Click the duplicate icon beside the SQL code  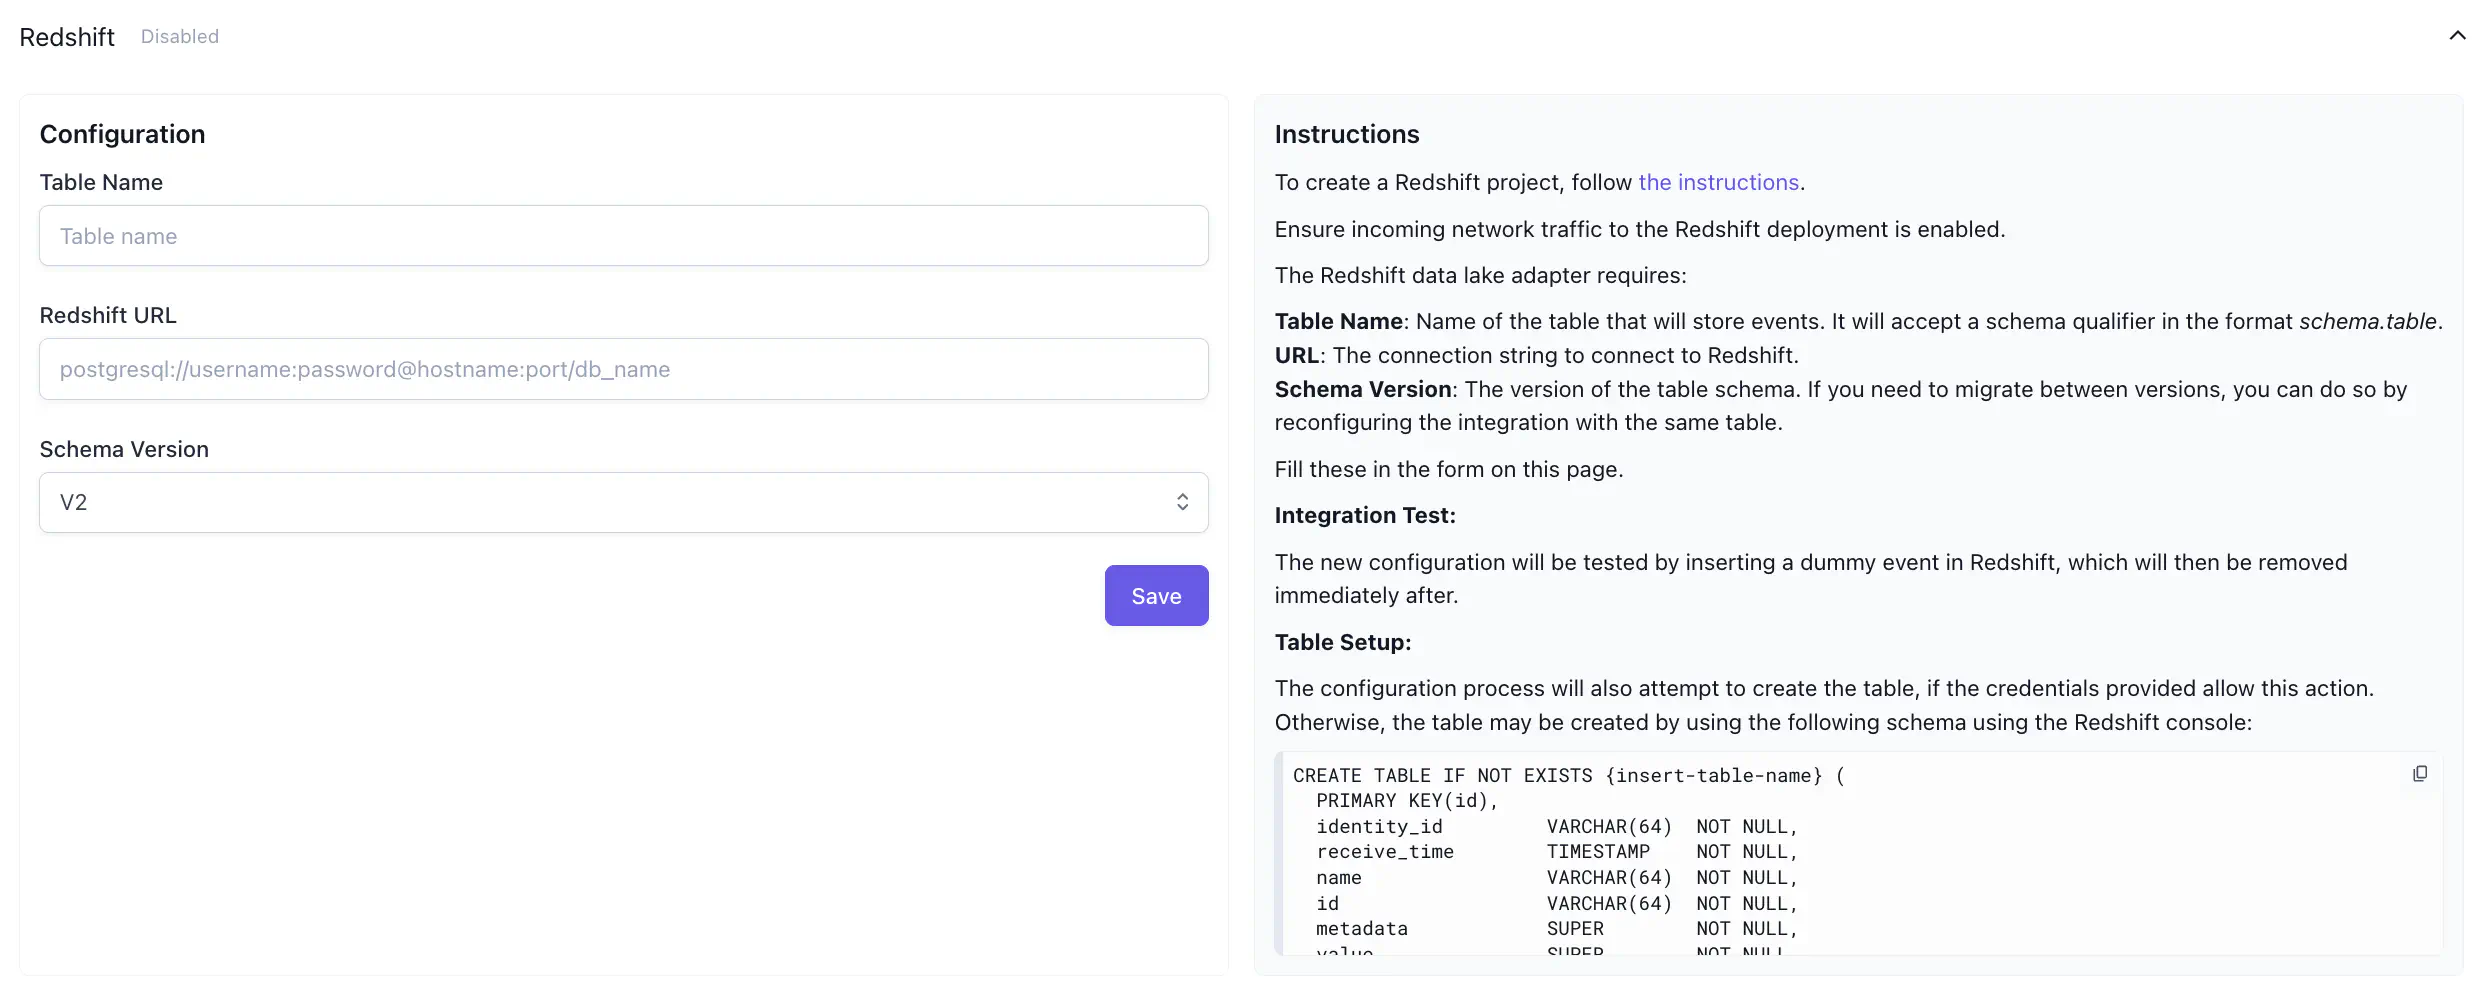[2420, 773]
